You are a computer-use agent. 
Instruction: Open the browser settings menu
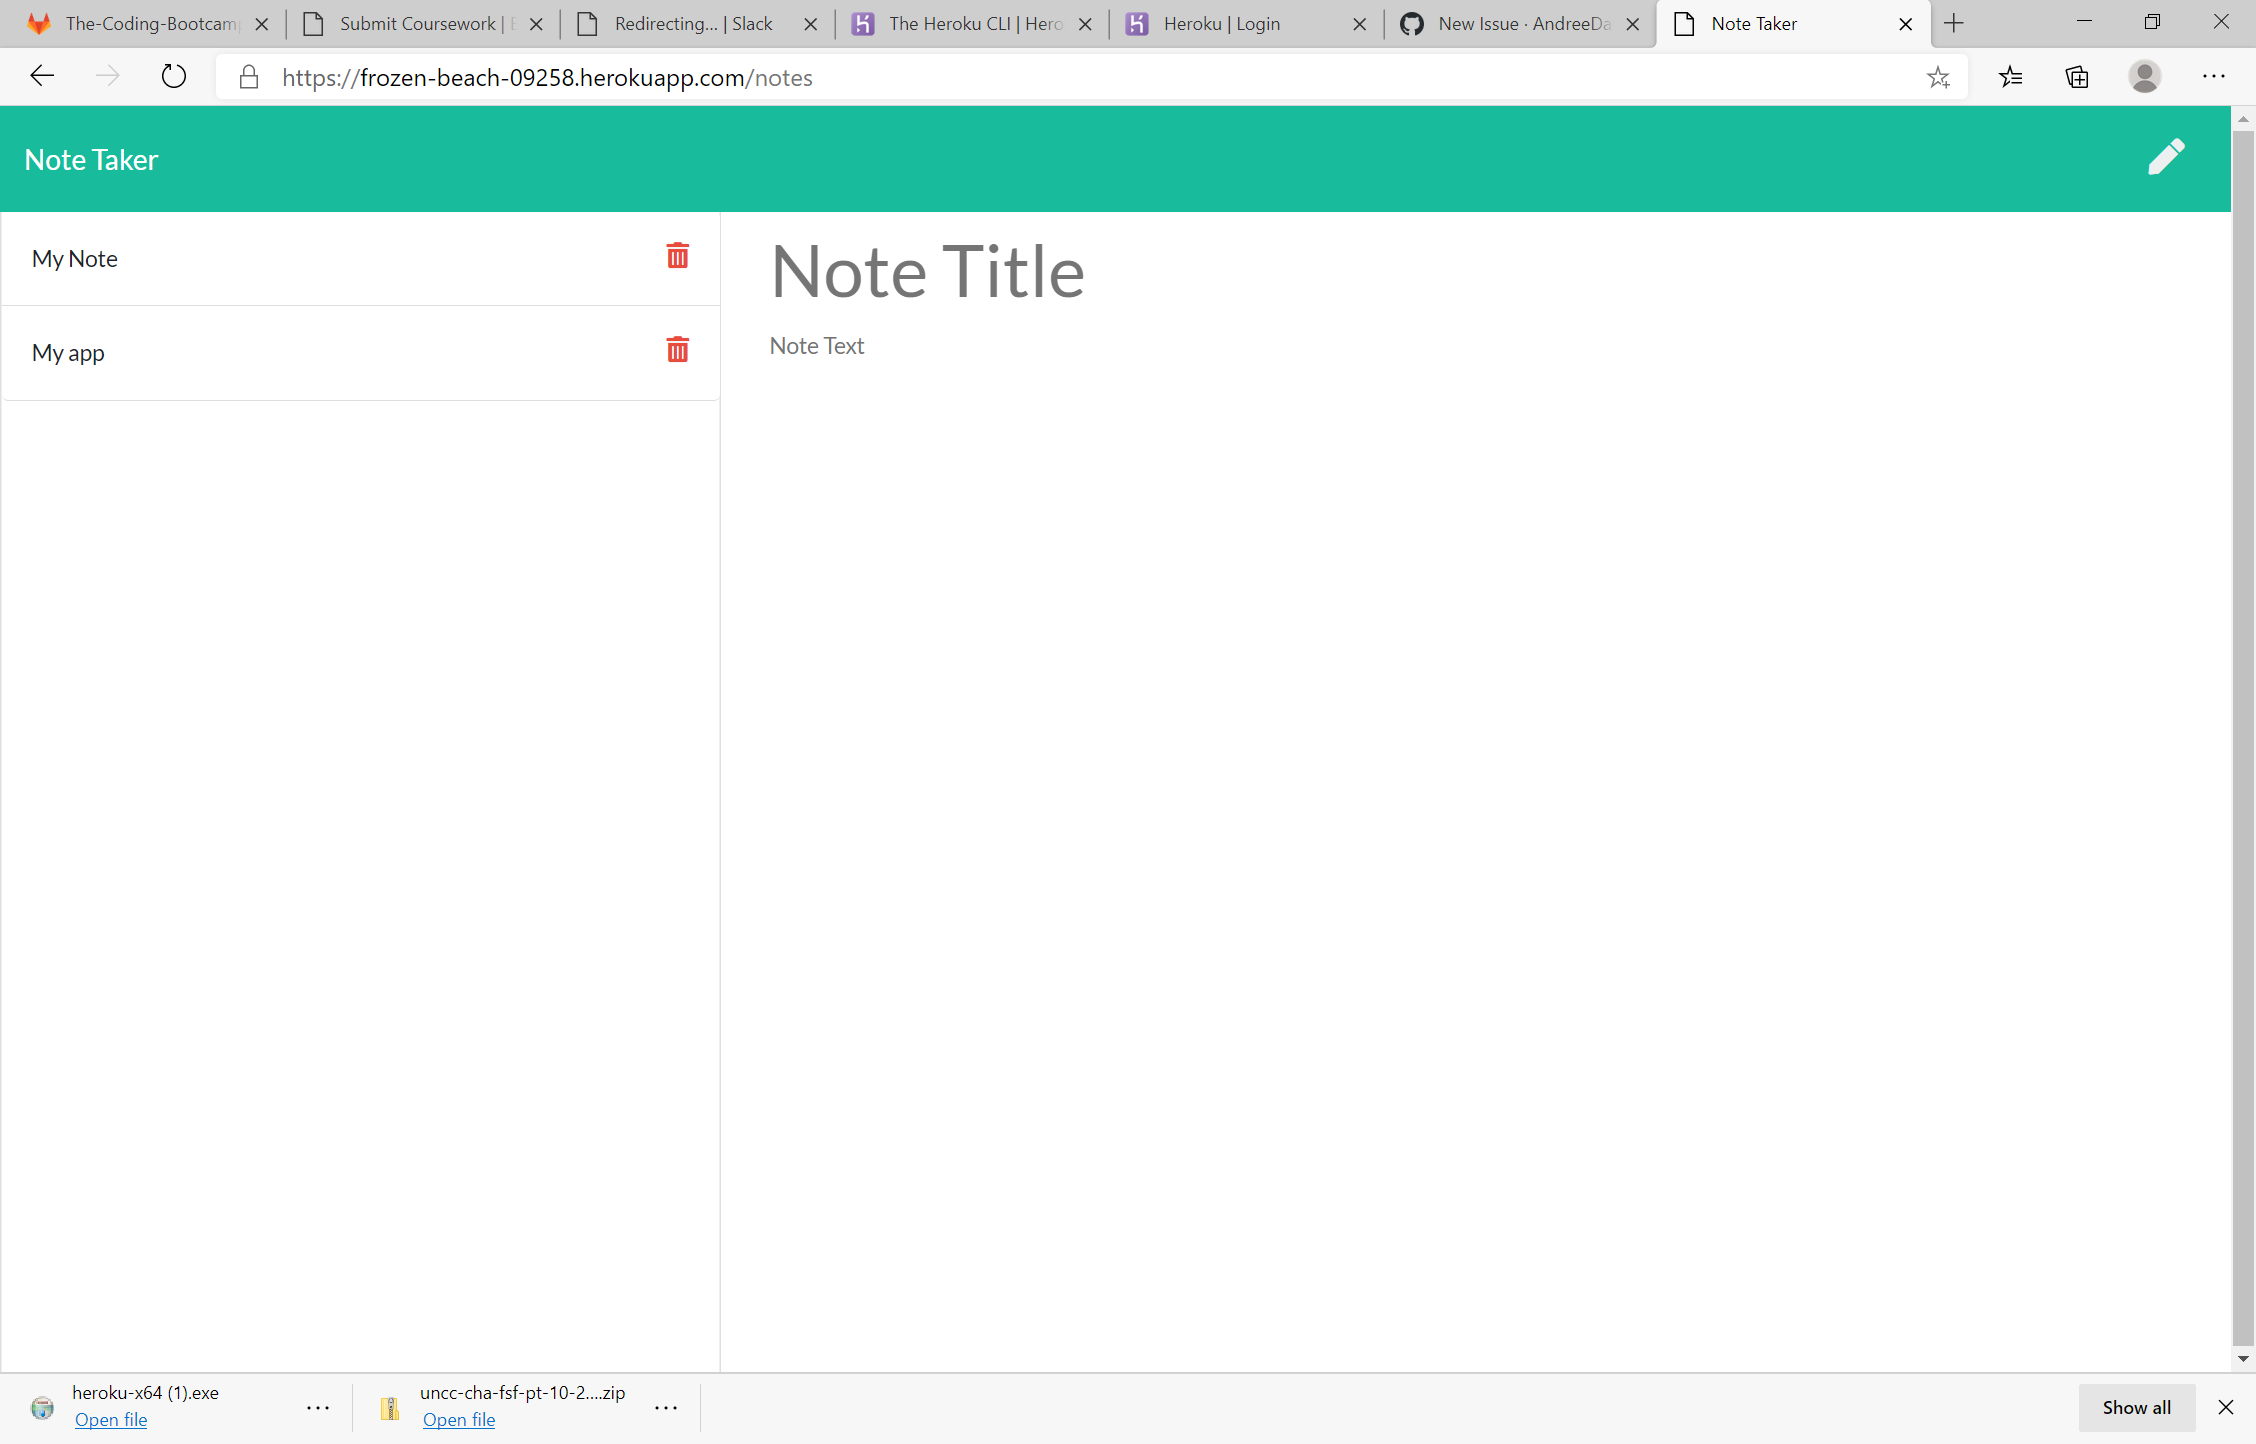click(2214, 76)
